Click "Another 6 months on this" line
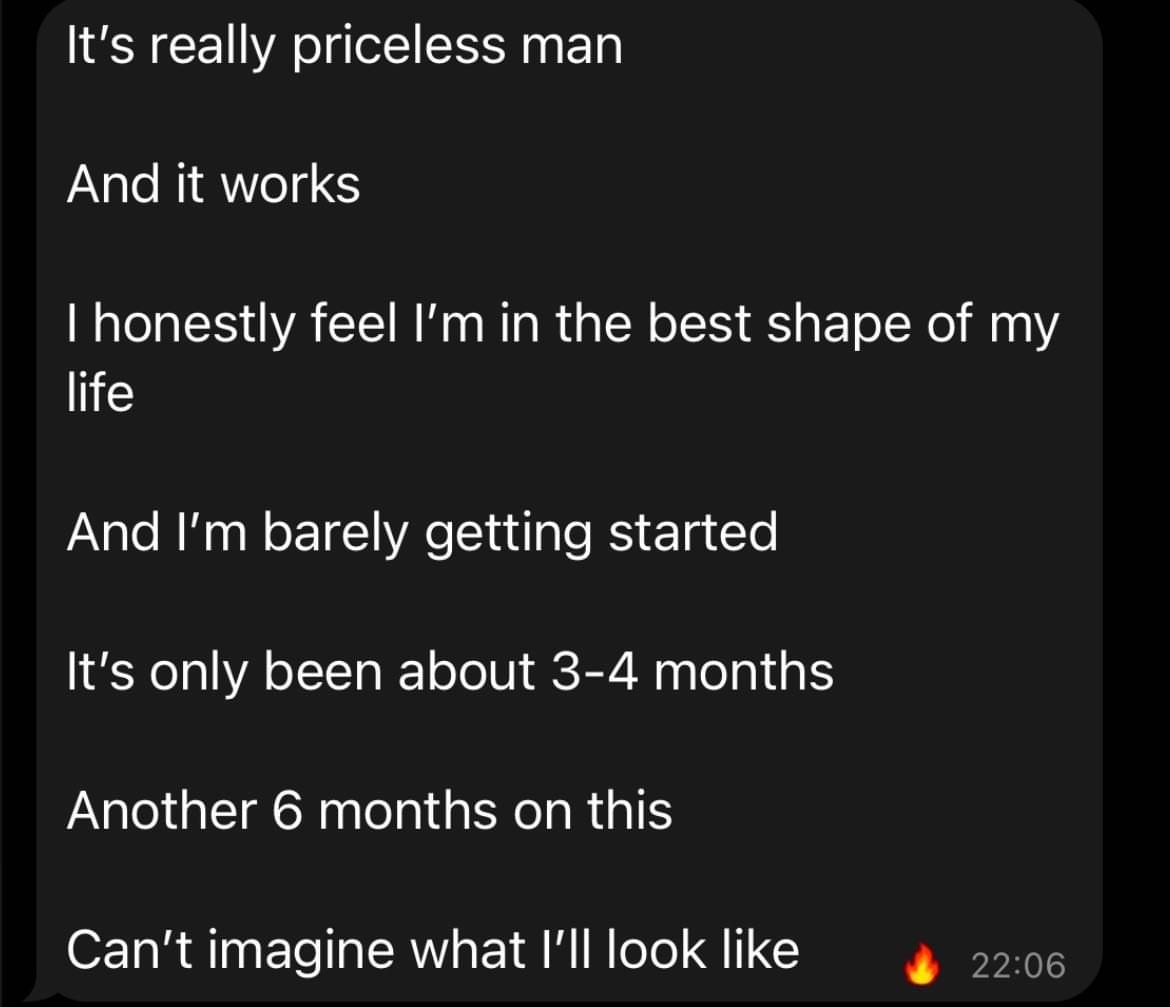1170x1007 pixels. pyautogui.click(x=369, y=810)
